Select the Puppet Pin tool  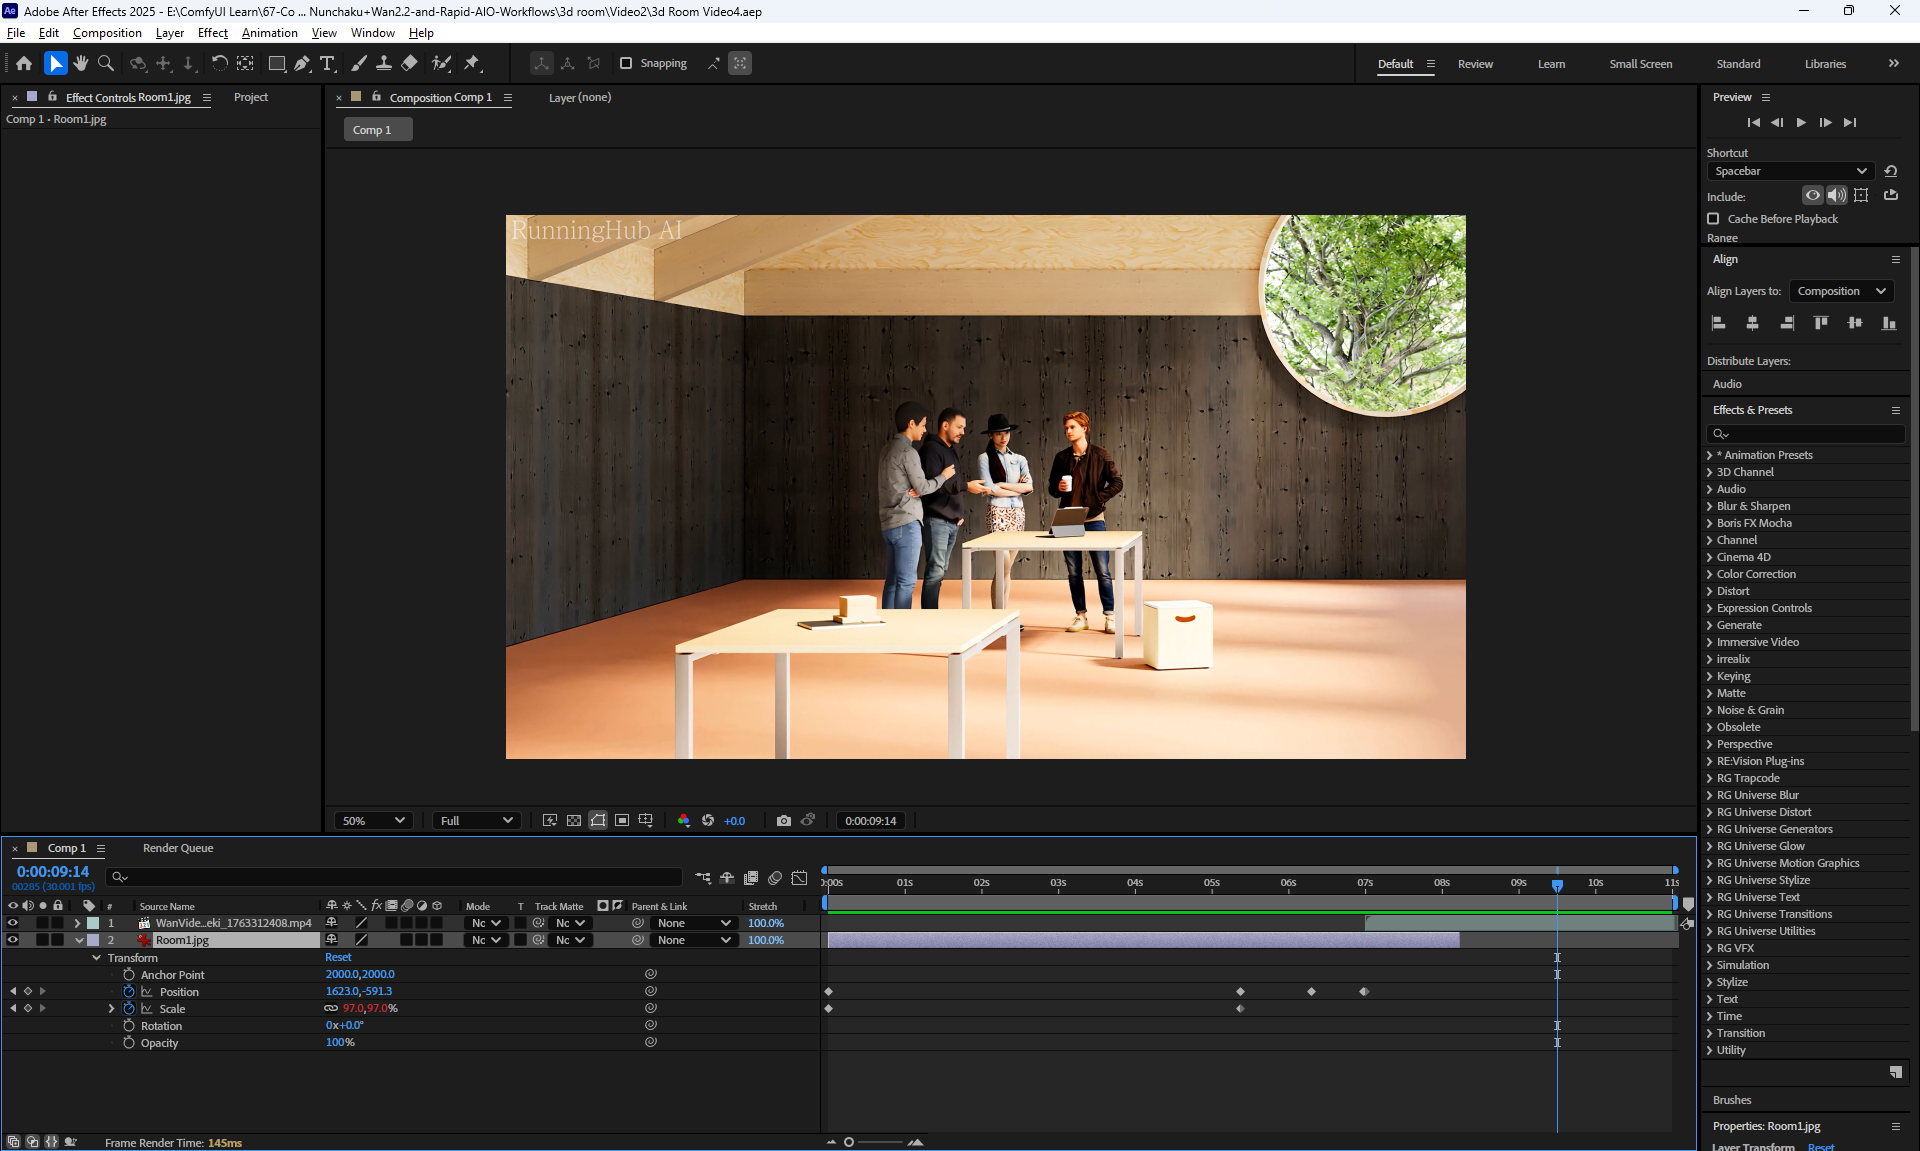point(472,63)
